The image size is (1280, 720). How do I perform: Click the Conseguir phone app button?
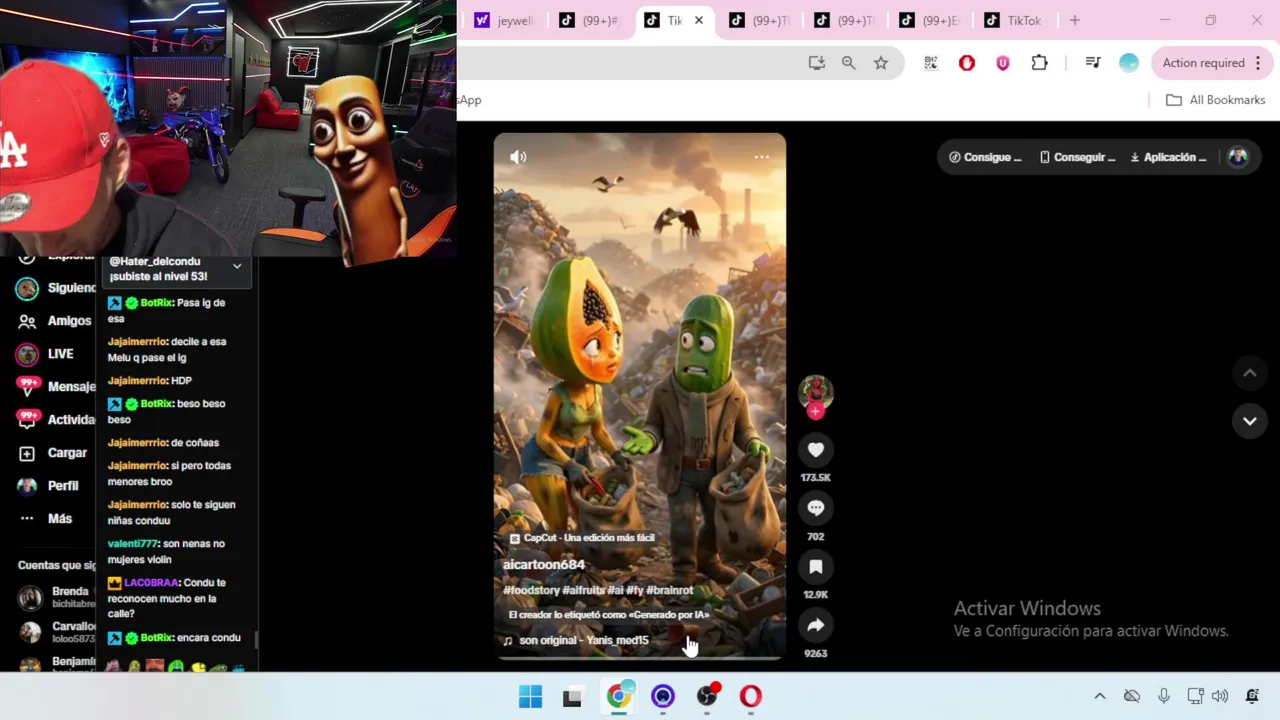tap(1078, 157)
